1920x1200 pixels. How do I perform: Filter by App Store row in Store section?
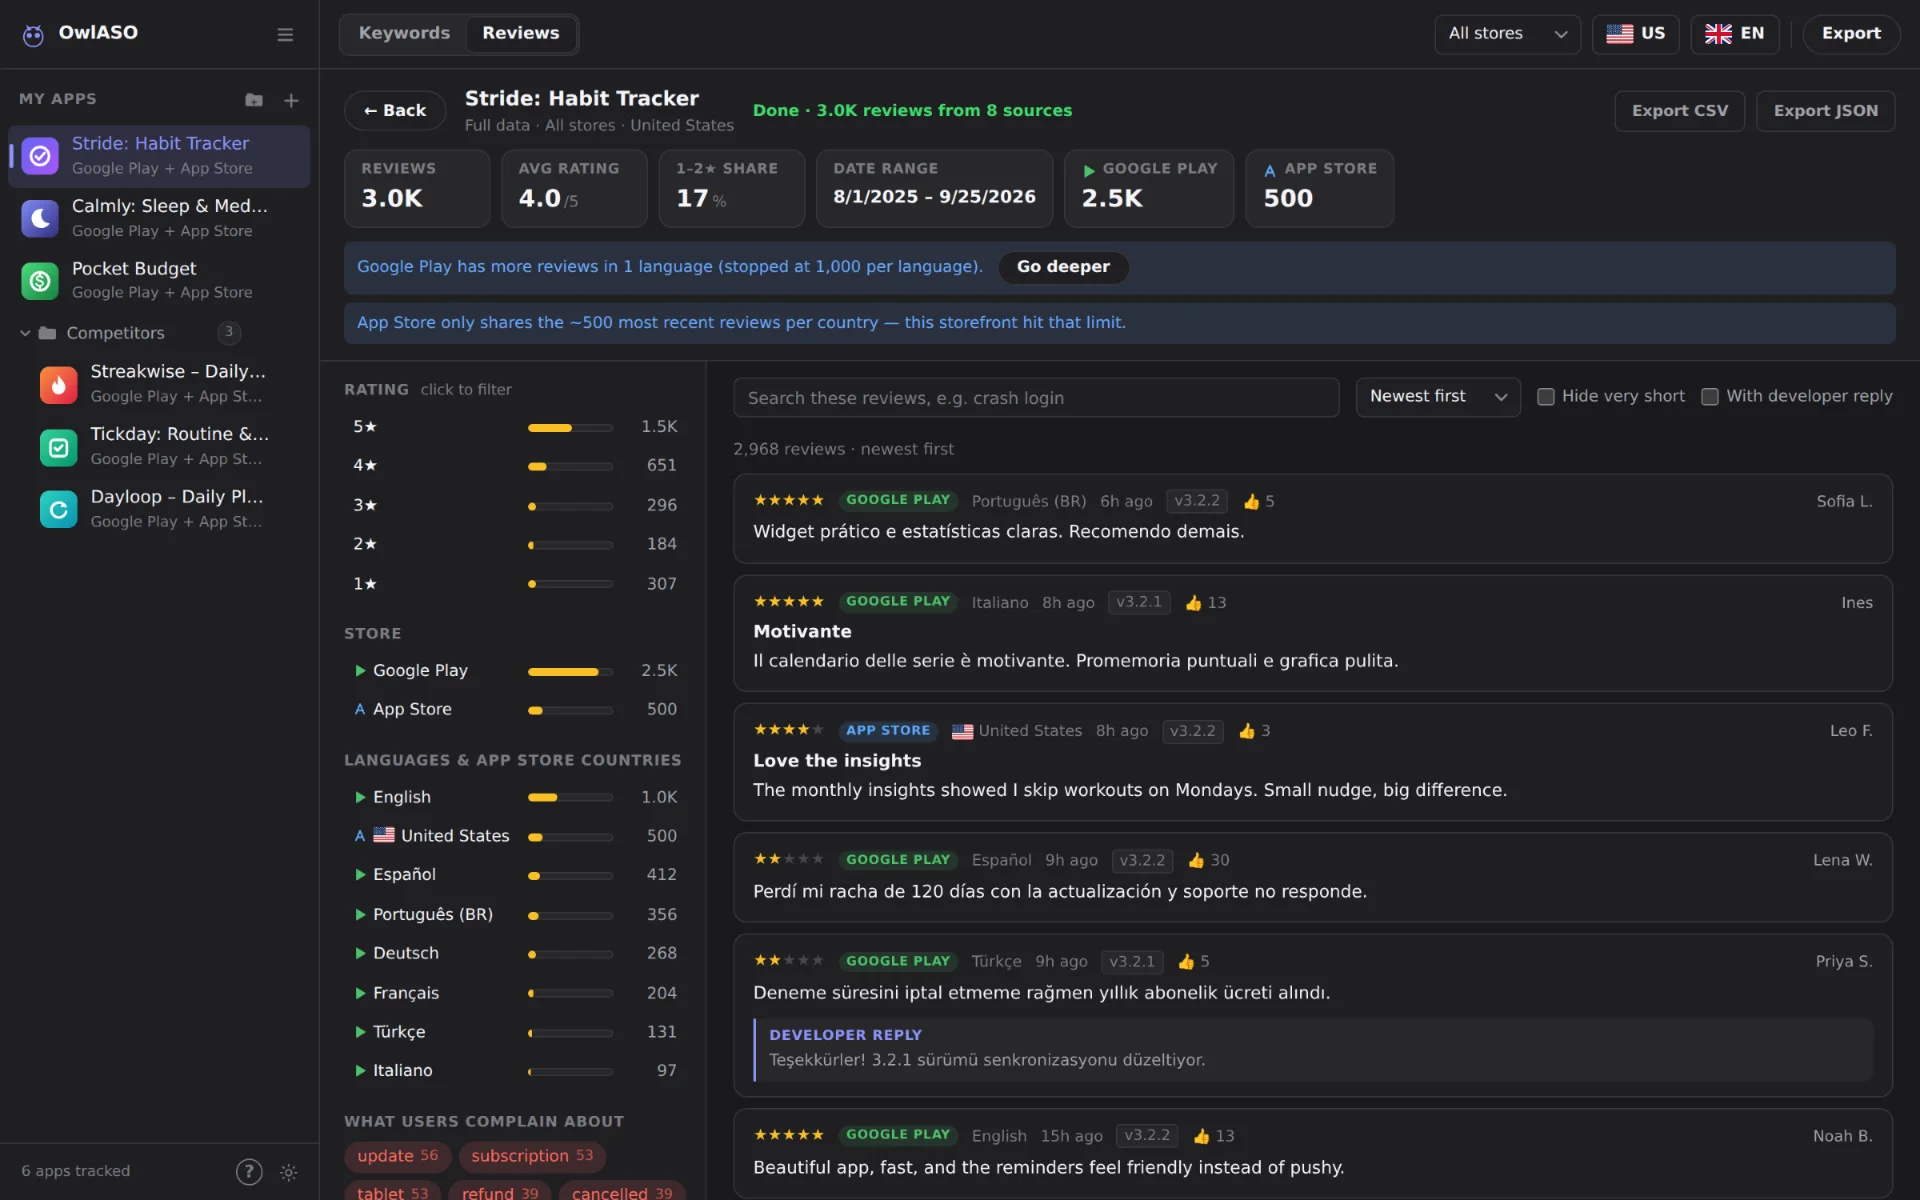[514, 710]
